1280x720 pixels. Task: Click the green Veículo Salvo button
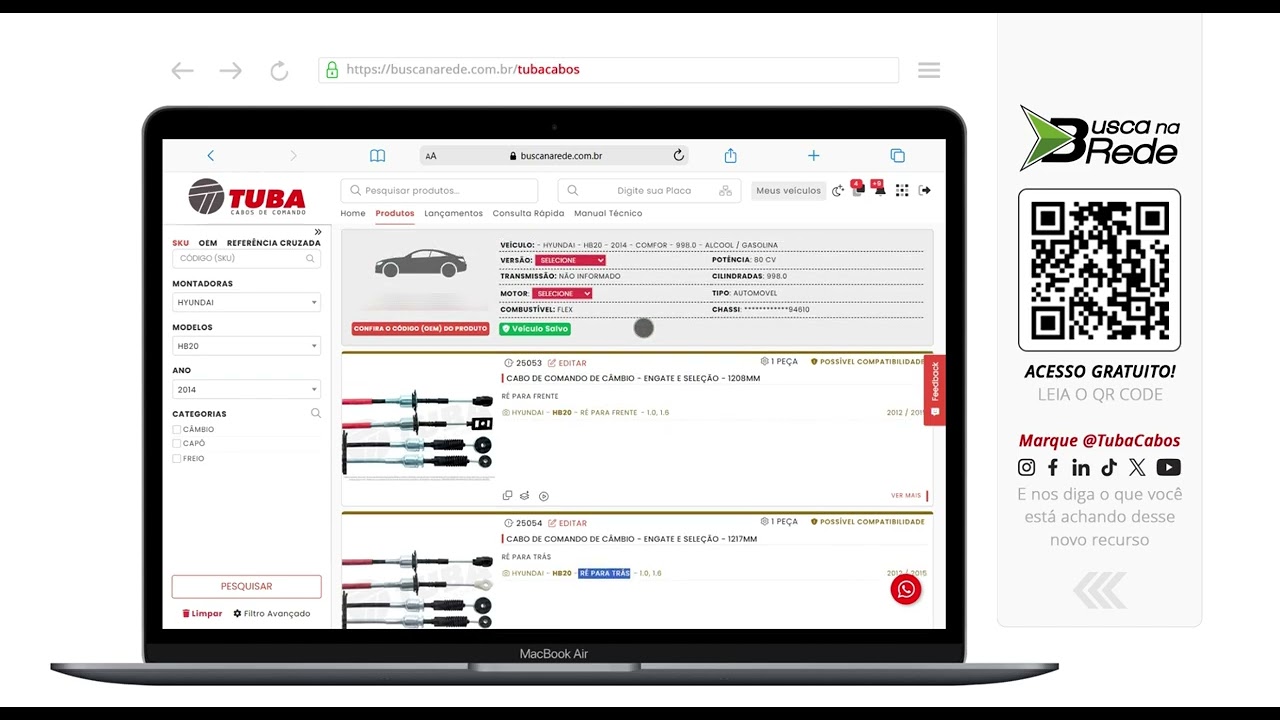[535, 328]
